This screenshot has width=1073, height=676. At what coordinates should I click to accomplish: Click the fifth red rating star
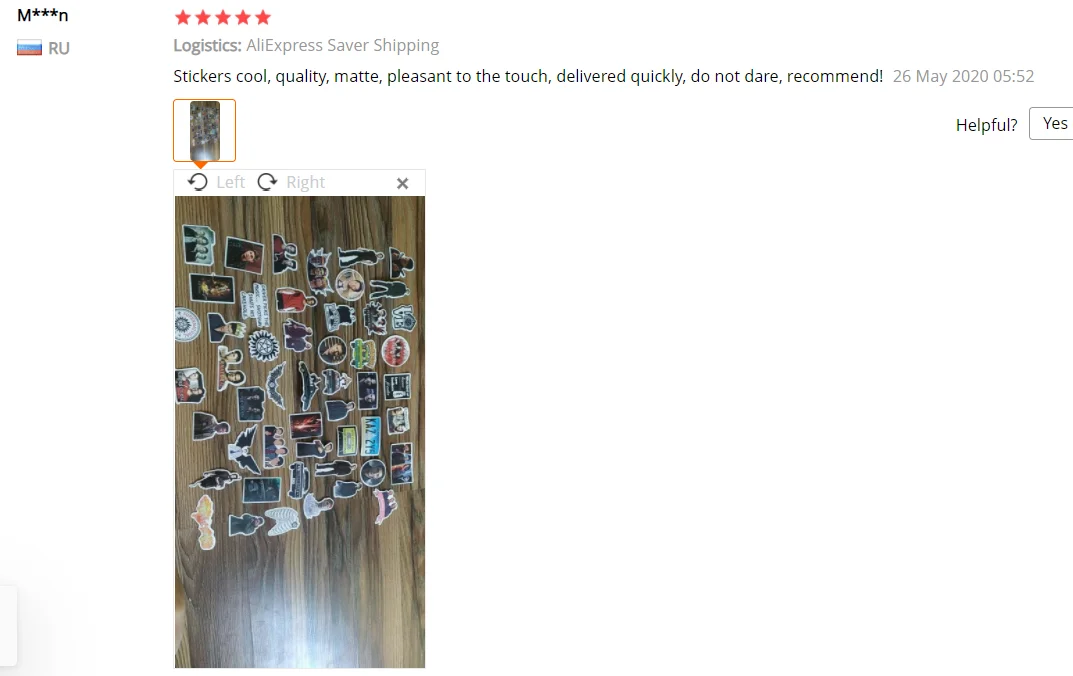coord(263,17)
